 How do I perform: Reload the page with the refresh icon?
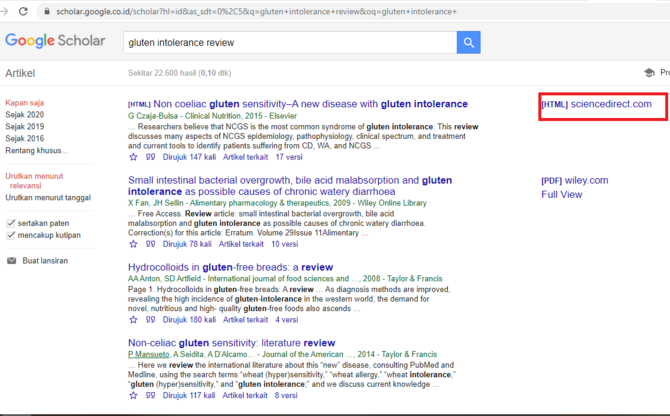(x=23, y=12)
